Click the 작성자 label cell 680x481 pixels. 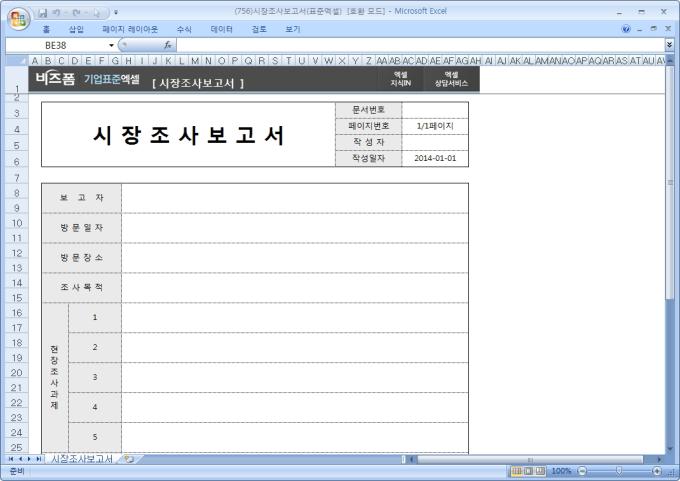(x=369, y=142)
